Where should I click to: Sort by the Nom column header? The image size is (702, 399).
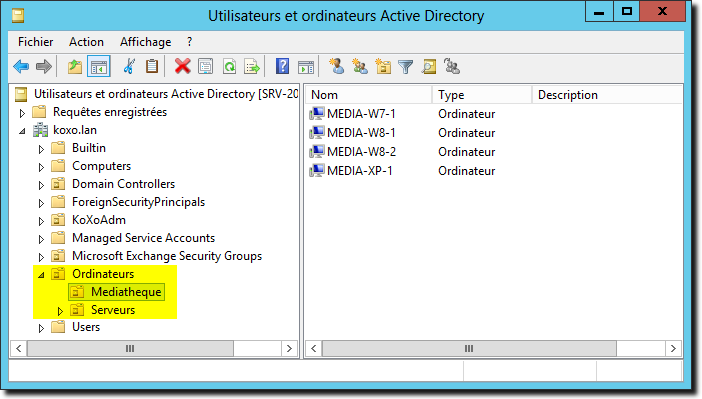coord(368,95)
